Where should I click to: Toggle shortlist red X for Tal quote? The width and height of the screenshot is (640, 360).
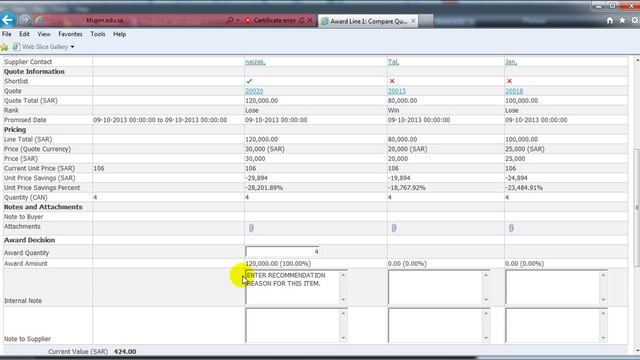(392, 81)
